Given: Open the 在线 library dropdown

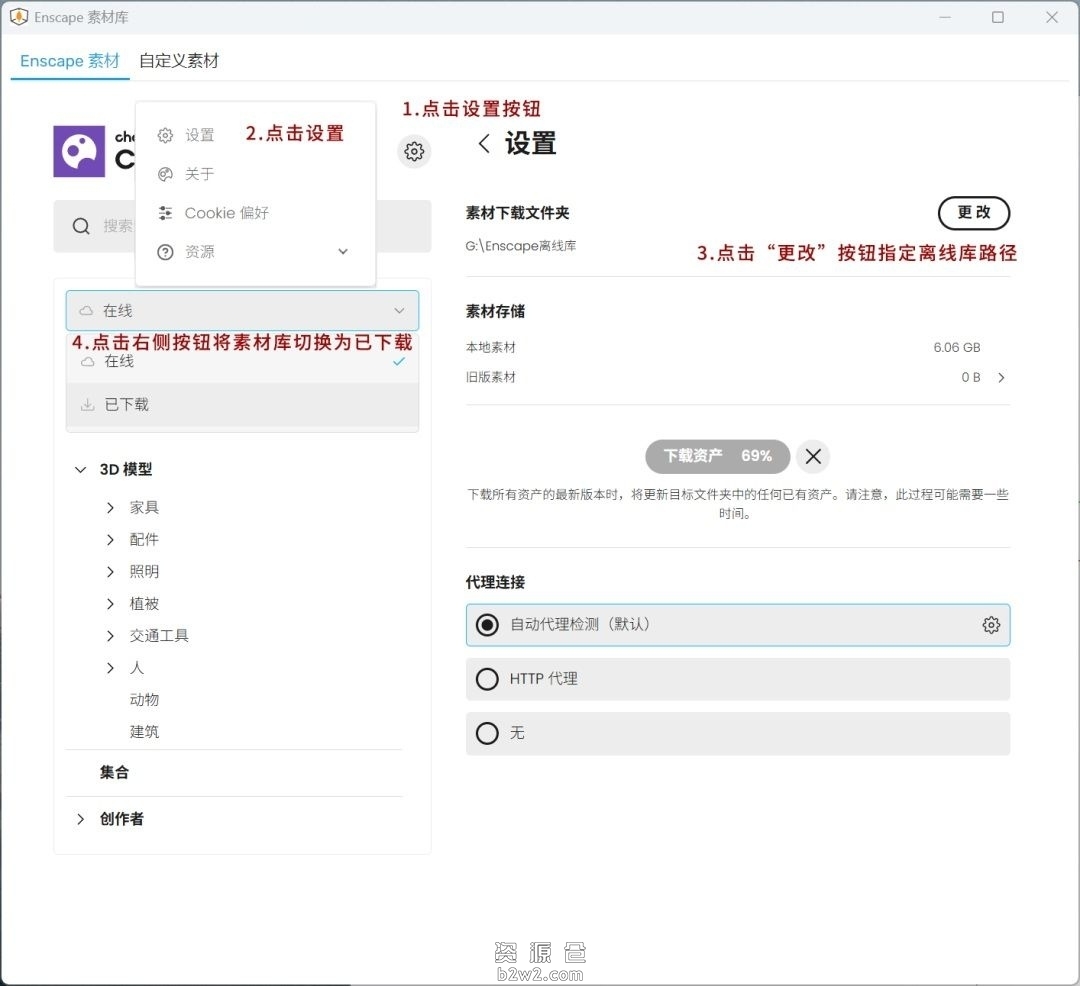Looking at the screenshot, I should [242, 310].
